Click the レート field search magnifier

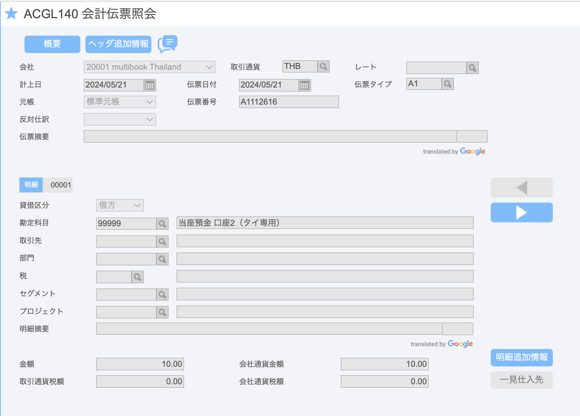pyautogui.click(x=472, y=68)
